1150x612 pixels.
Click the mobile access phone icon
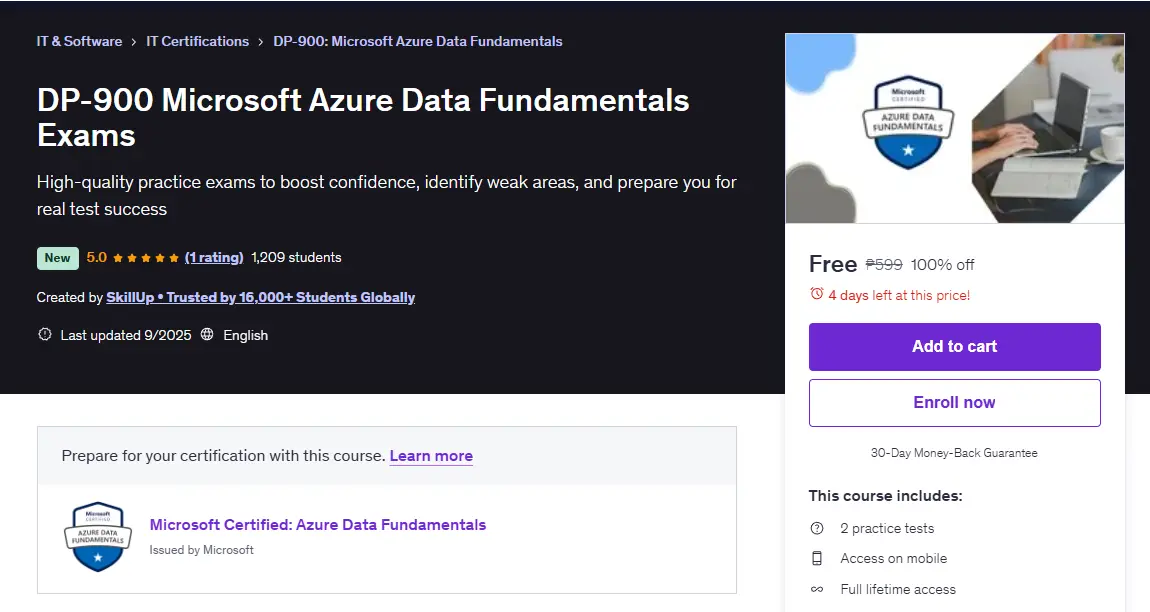816,558
